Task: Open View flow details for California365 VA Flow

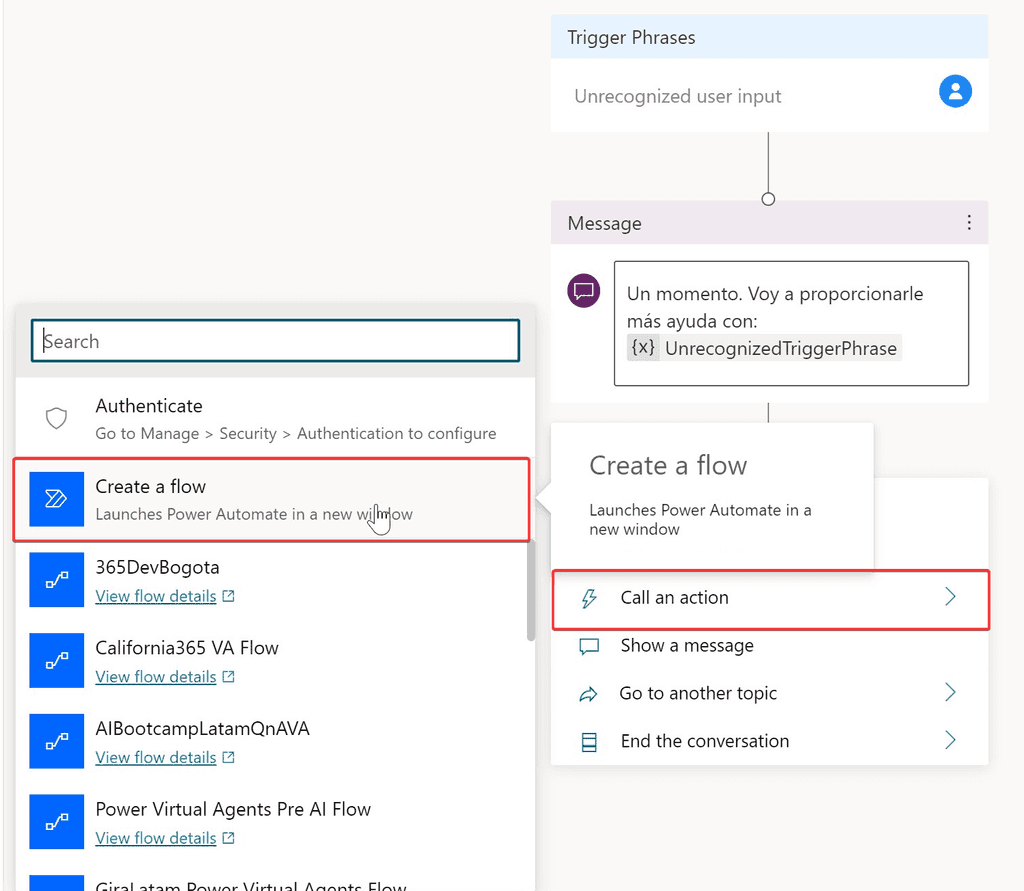Action: (x=156, y=677)
